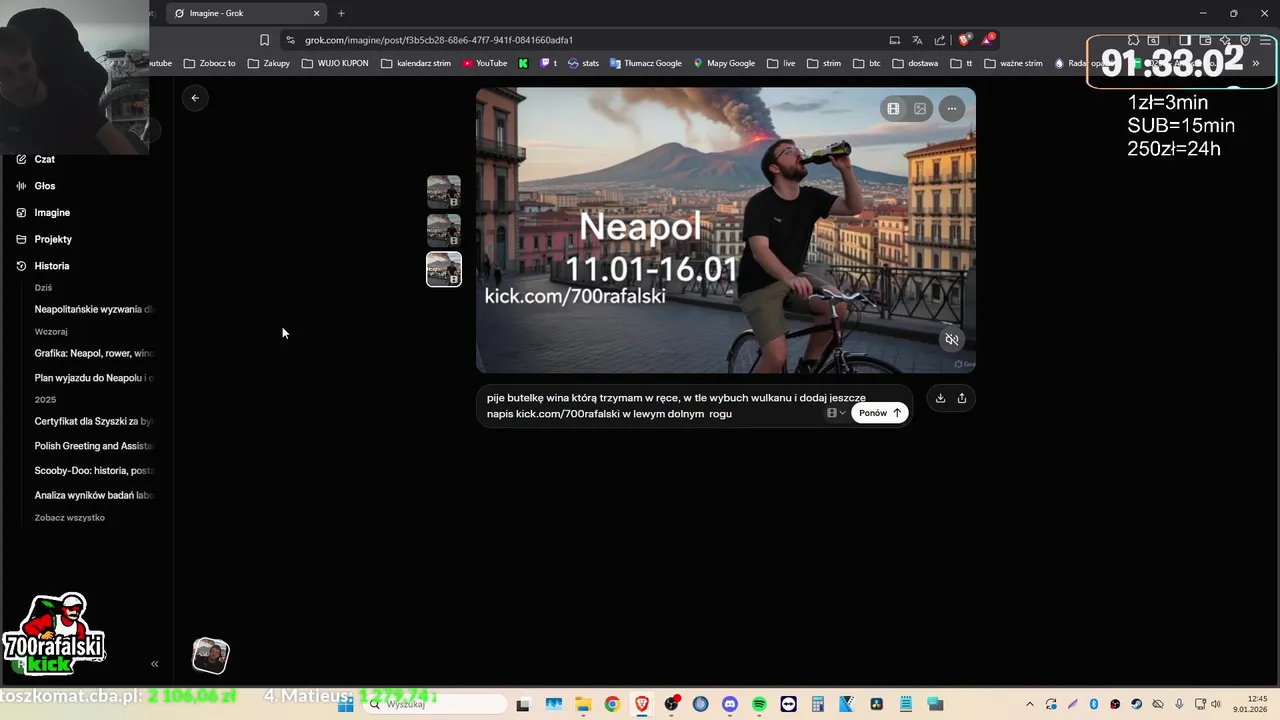Open the Plan wyjazdu do Neapolu conversation
This screenshot has width=1280, height=720.
[x=94, y=378]
